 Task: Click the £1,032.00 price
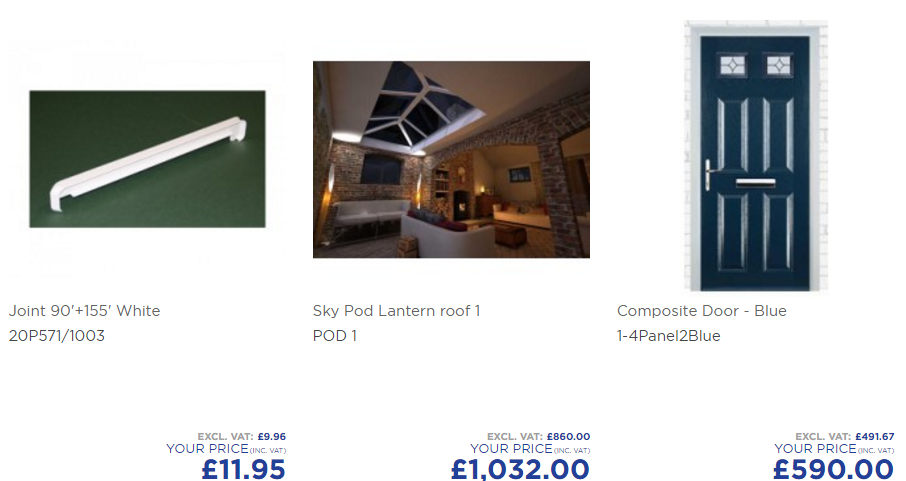tap(520, 469)
